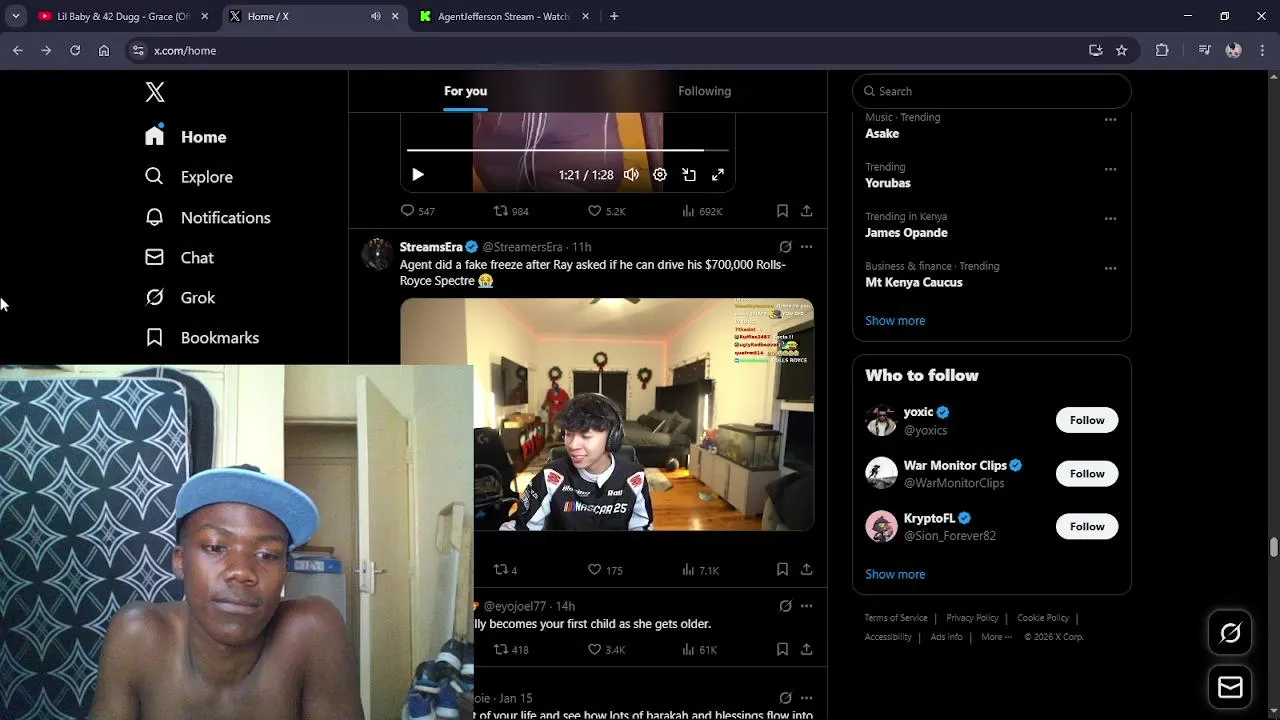Image resolution: width=1280 pixels, height=720 pixels.
Task: Click the X Search field
Action: [x=992, y=91]
